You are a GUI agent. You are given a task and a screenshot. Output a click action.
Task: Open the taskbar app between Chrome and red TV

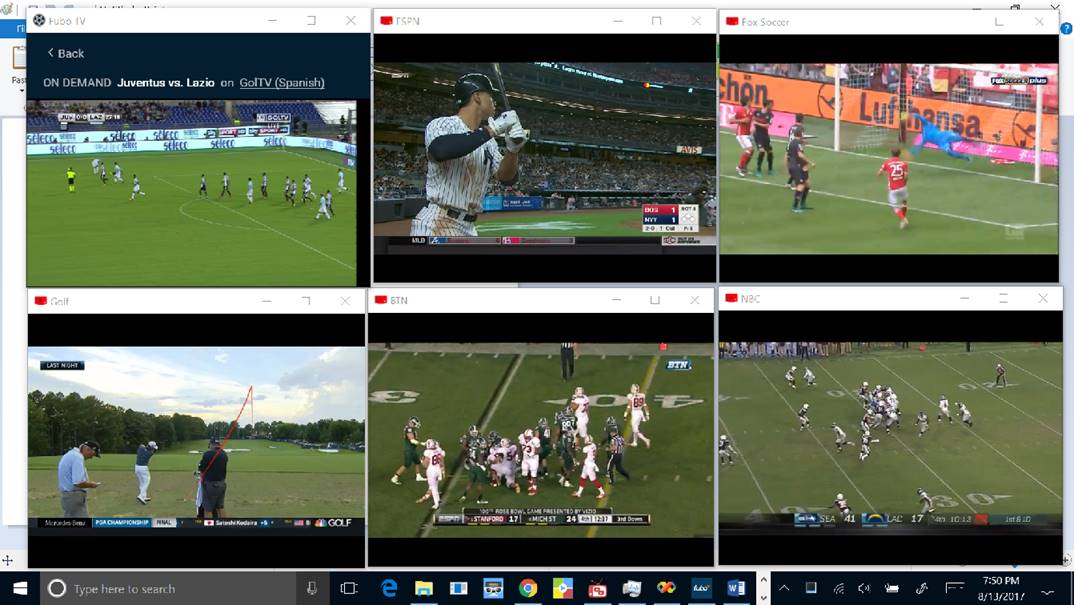click(562, 589)
